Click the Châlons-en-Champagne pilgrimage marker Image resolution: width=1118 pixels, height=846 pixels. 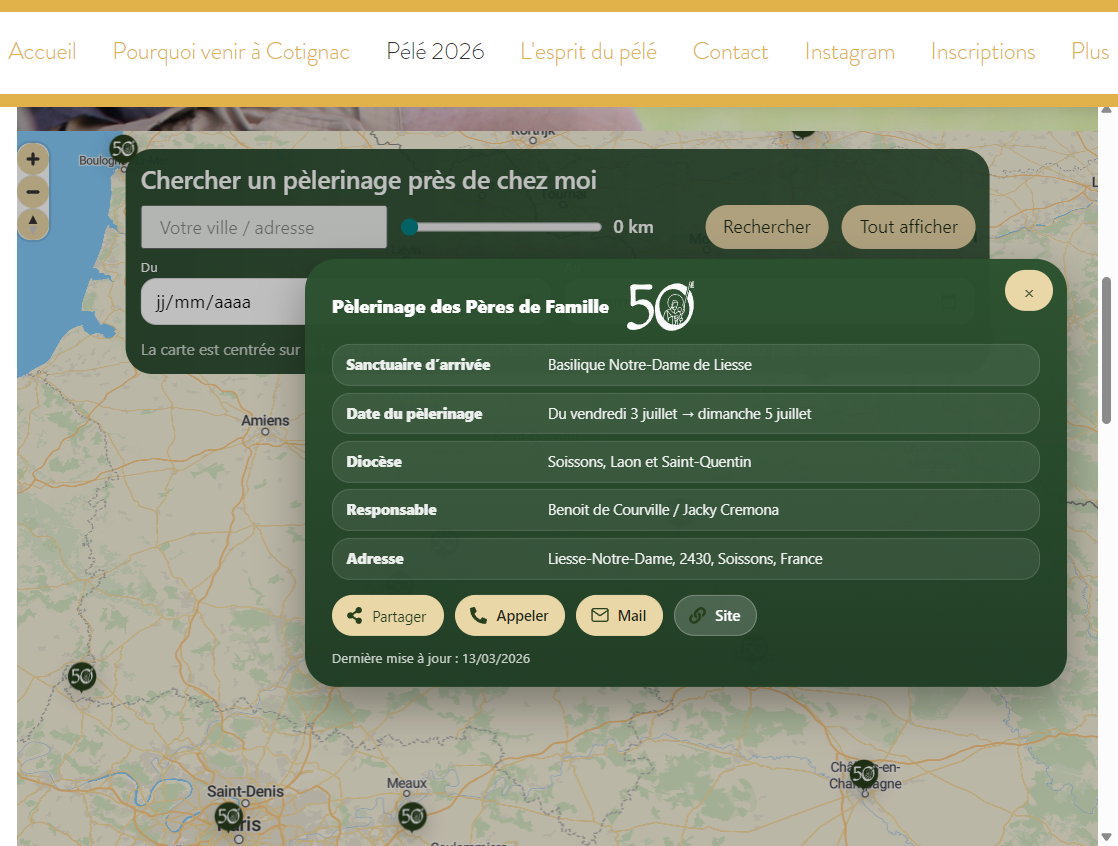coord(863,773)
